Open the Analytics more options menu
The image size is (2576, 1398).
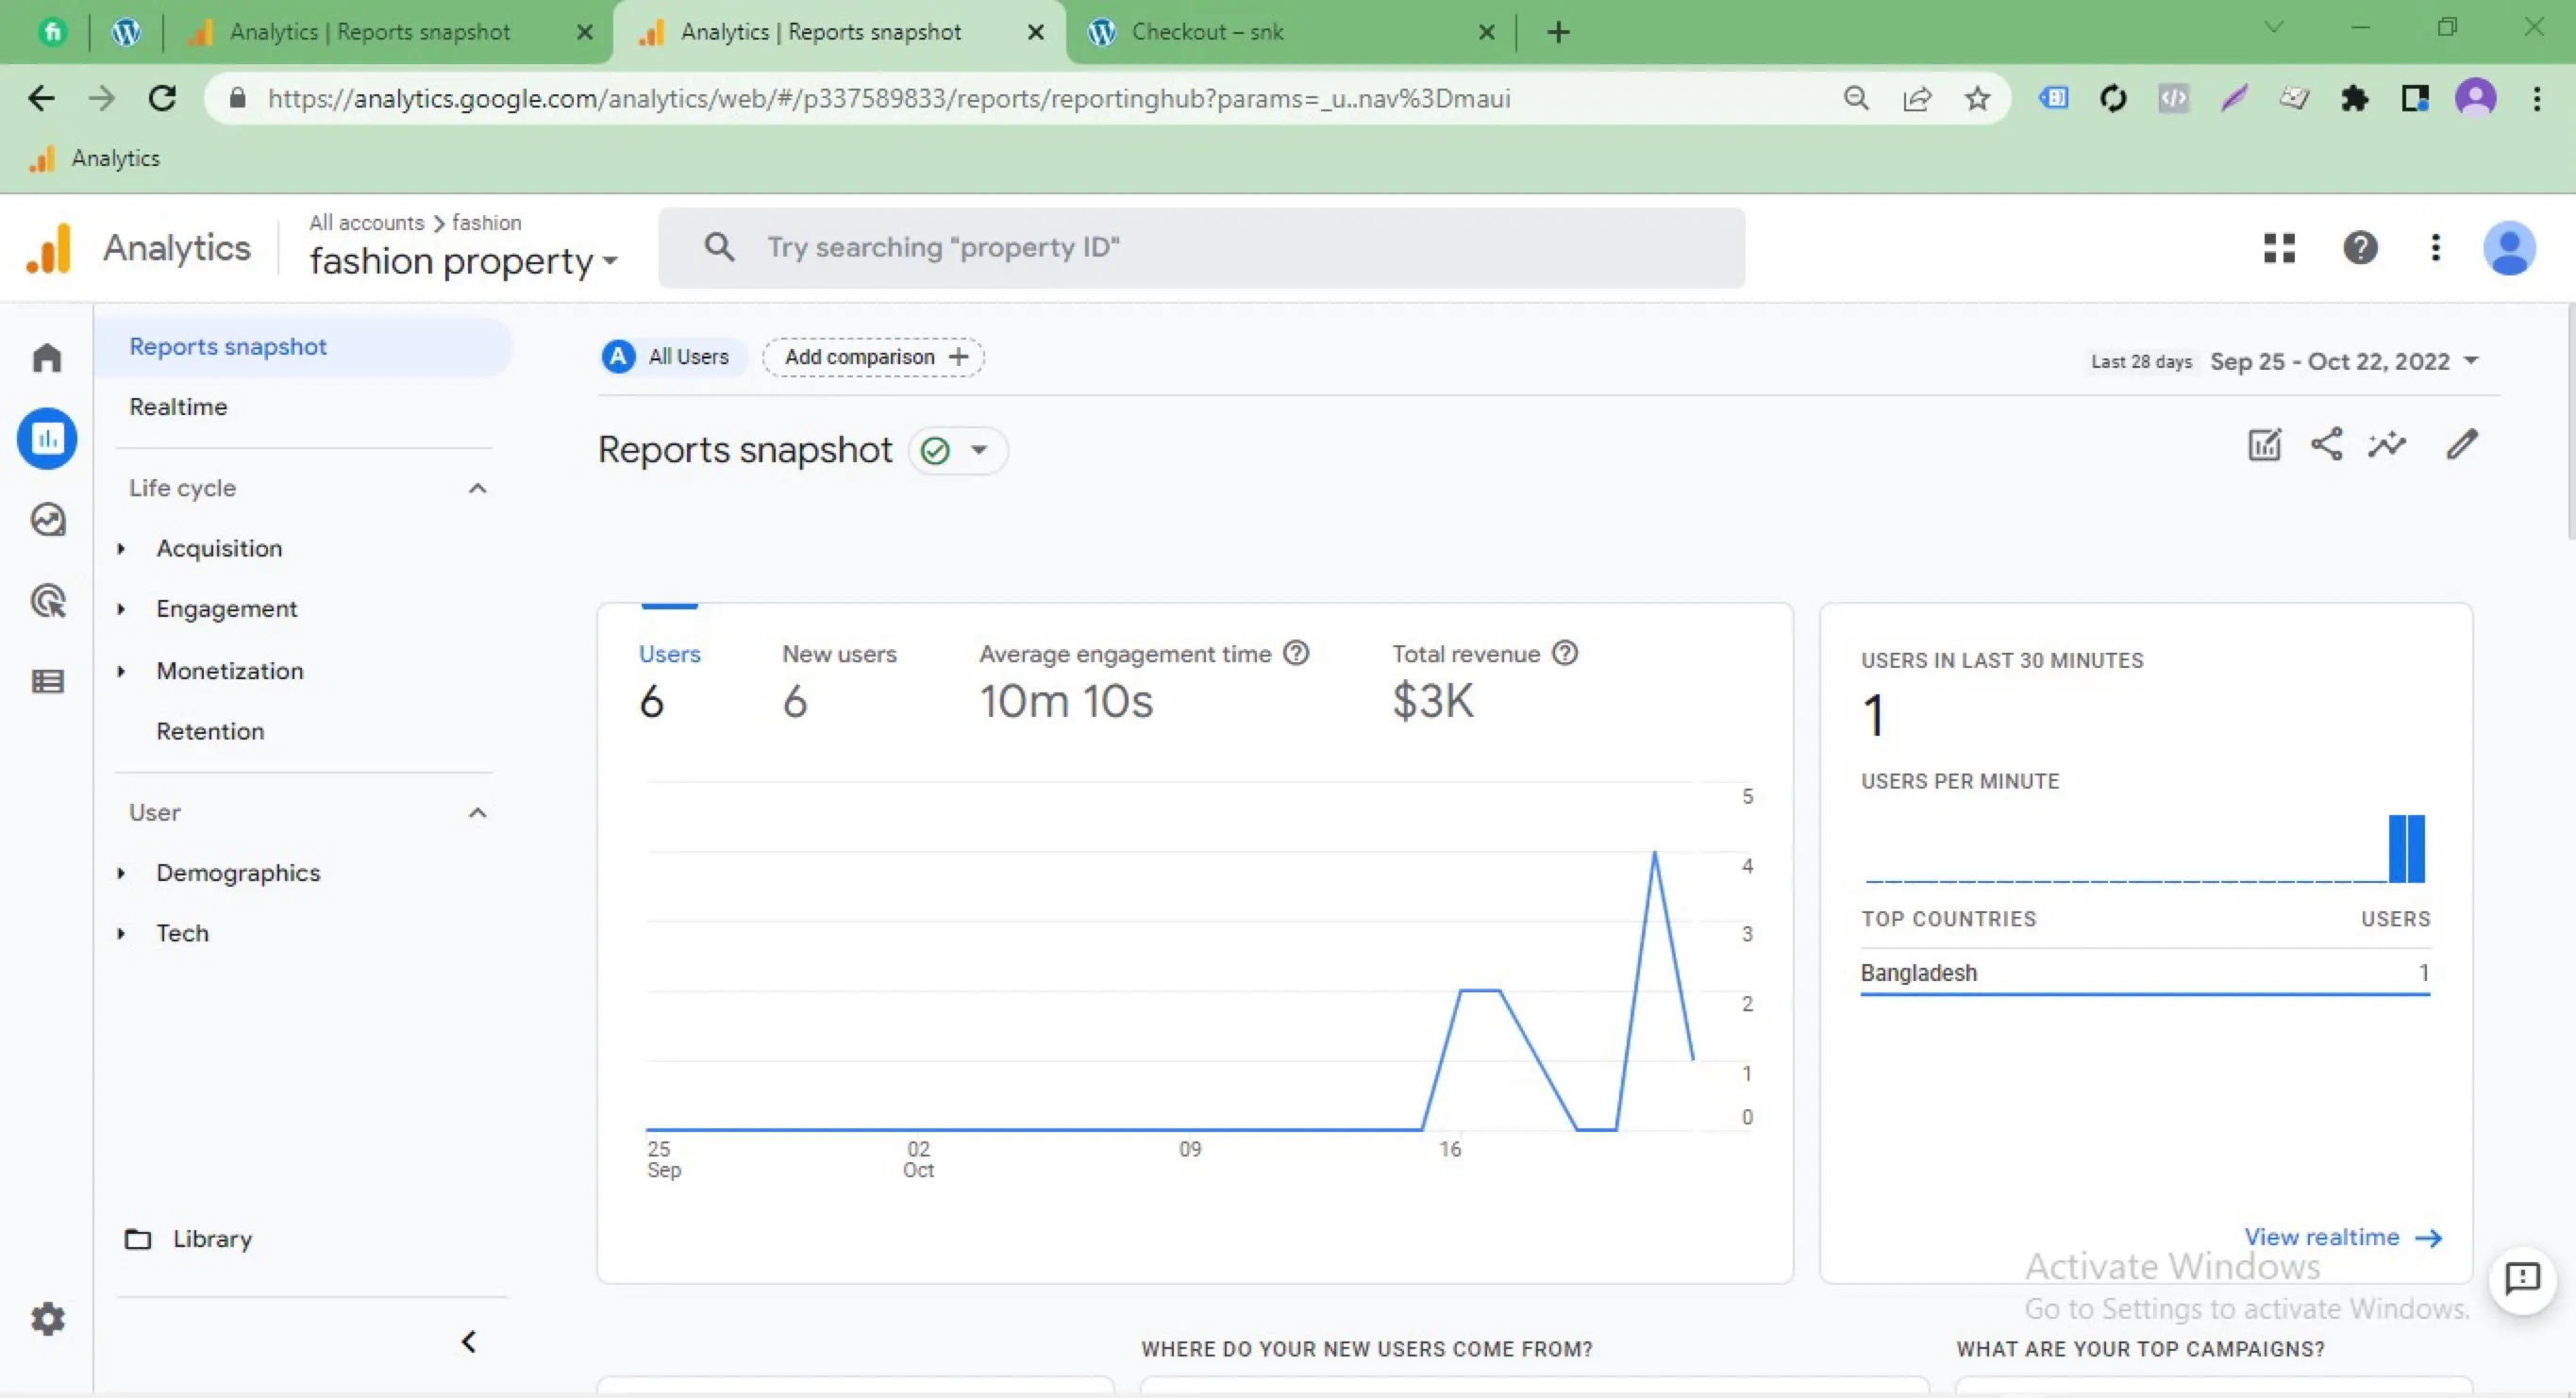2436,248
